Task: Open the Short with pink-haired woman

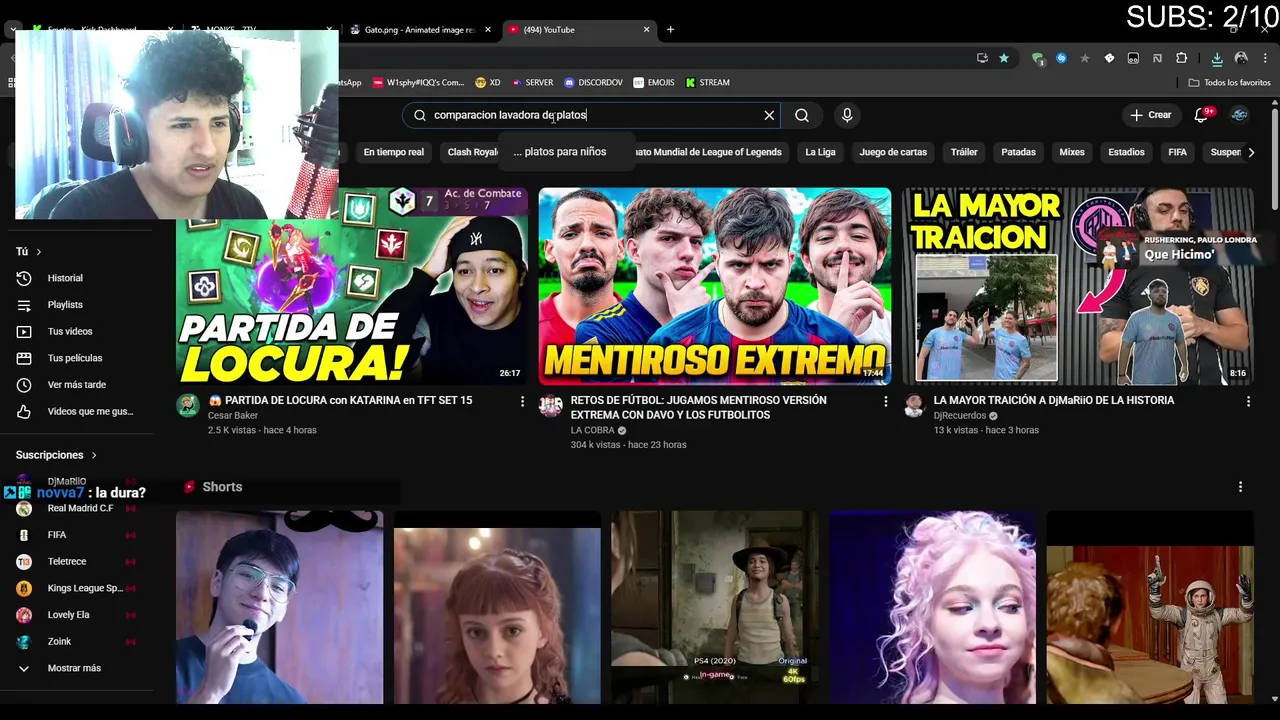Action: pos(932,608)
